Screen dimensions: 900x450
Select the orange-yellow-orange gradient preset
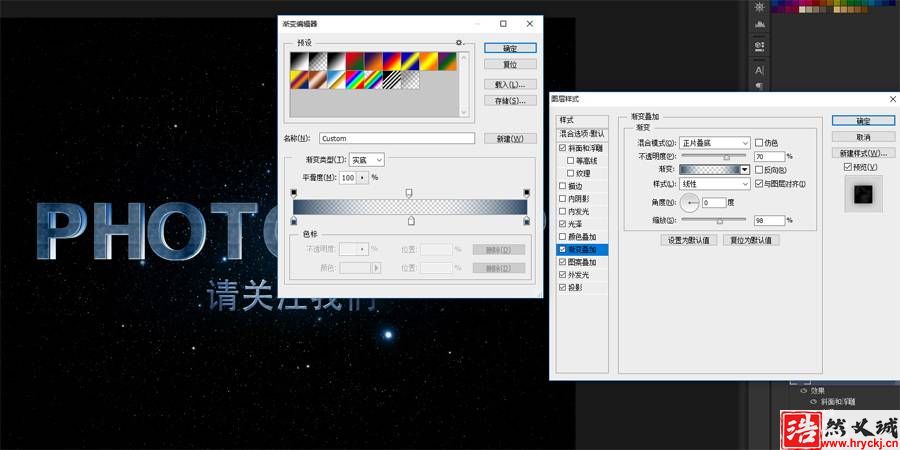(x=429, y=61)
